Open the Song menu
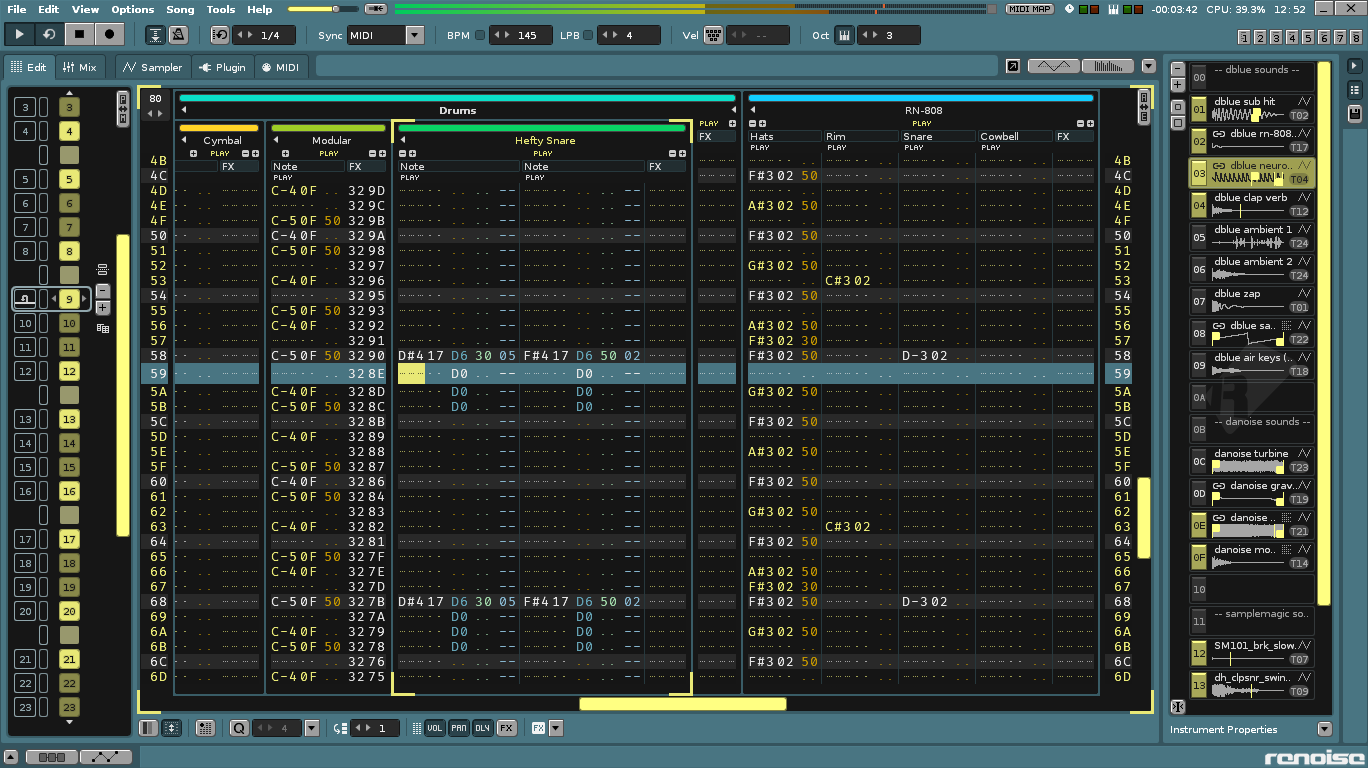This screenshot has width=1368, height=768. coord(180,9)
